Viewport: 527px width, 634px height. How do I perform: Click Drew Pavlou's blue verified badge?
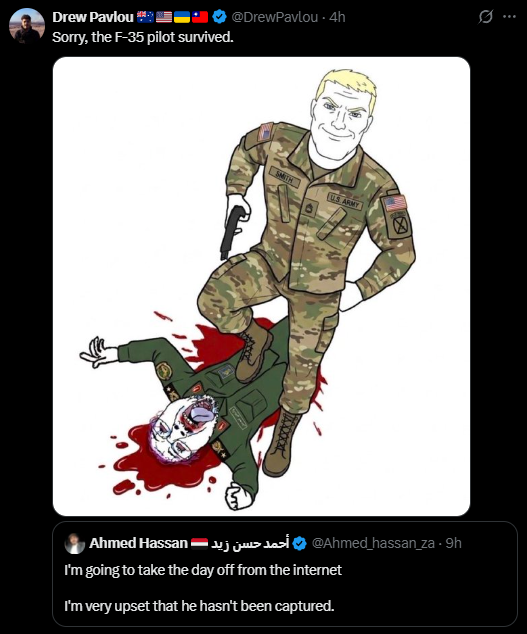click(x=219, y=17)
